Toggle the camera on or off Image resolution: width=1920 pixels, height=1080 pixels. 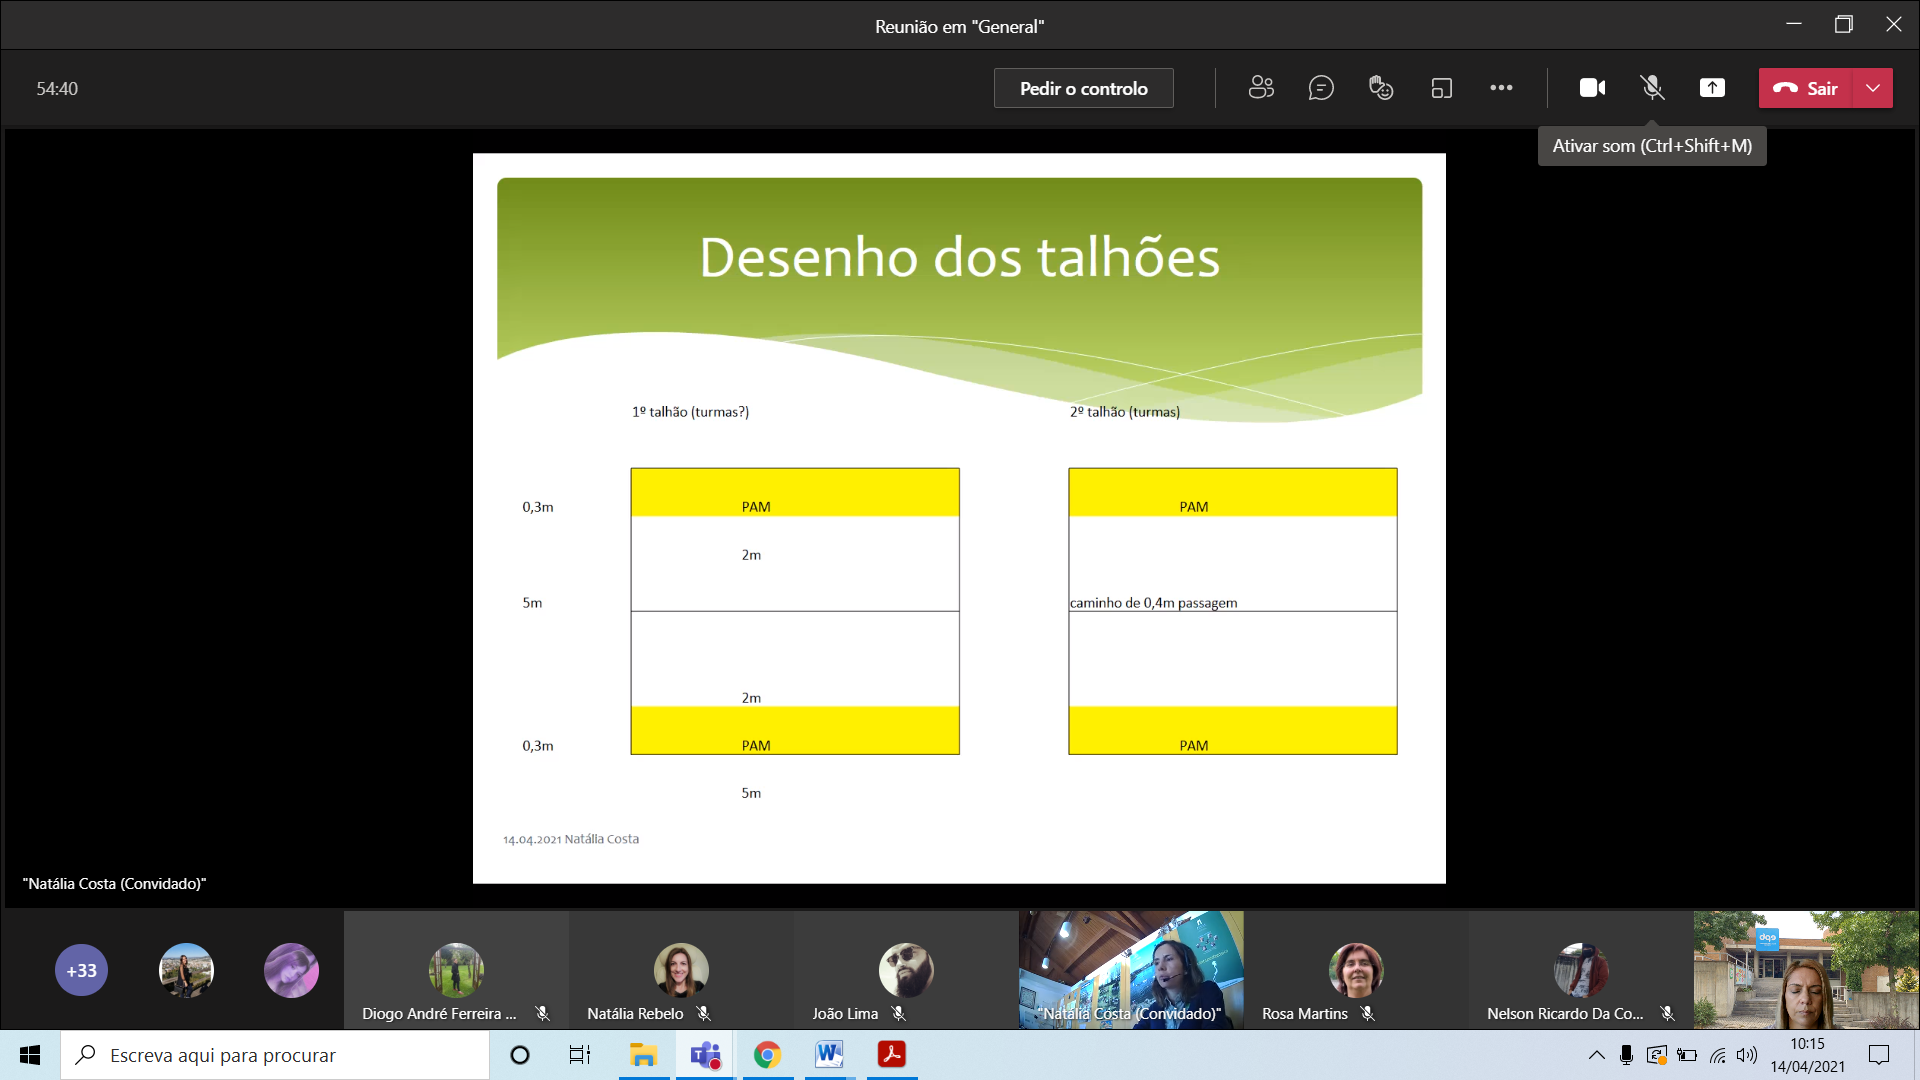1592,88
